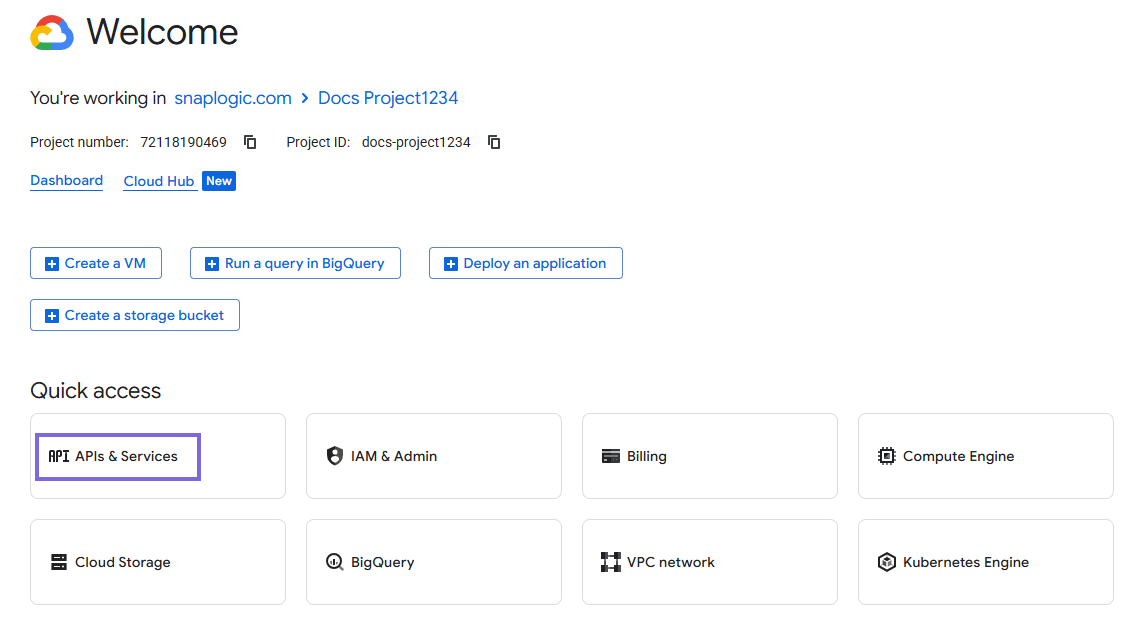Click the Deploy an application button
This screenshot has width=1137, height=623.
tap(525, 263)
